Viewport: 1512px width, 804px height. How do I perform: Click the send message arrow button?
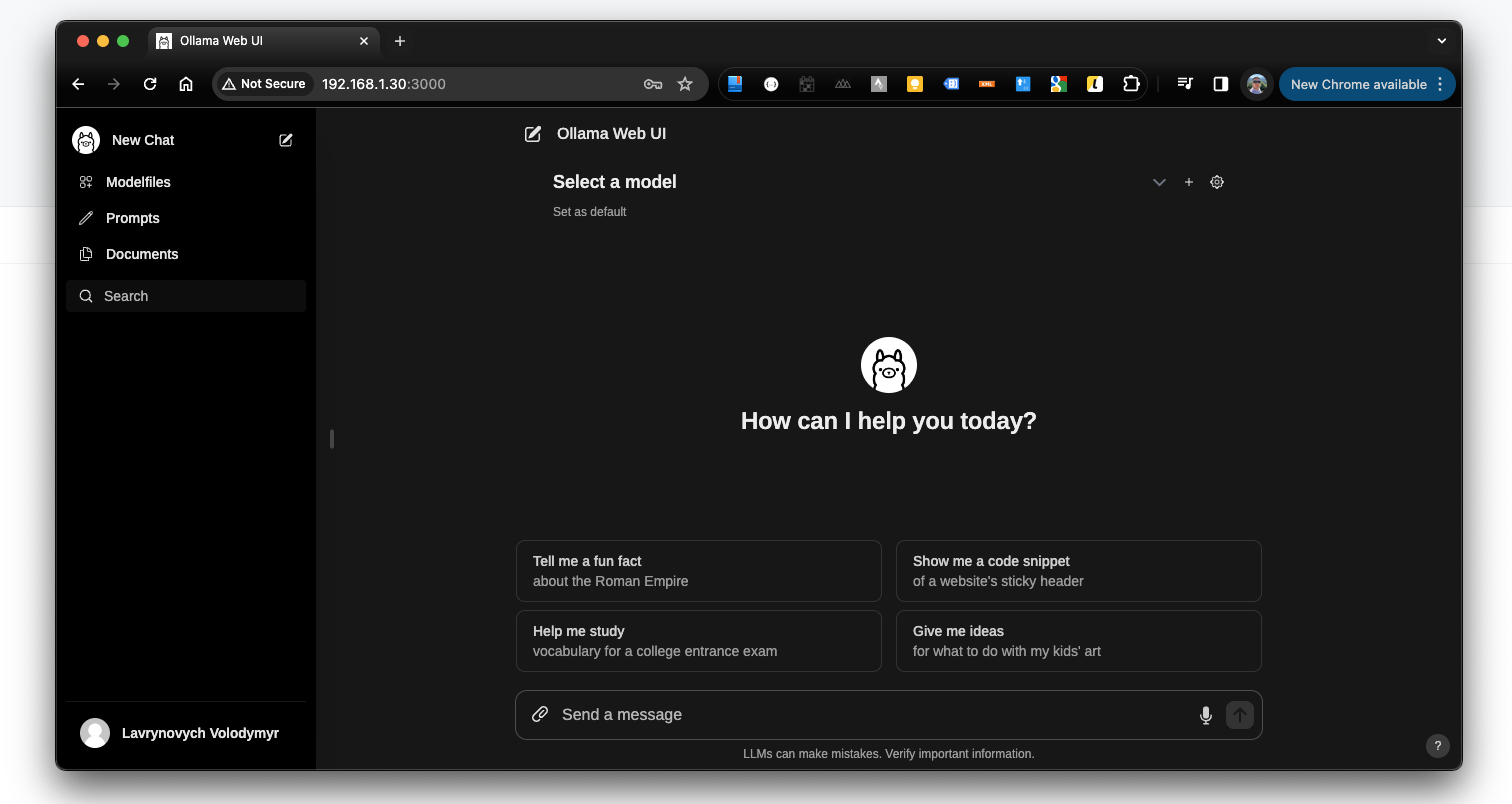pos(1240,715)
